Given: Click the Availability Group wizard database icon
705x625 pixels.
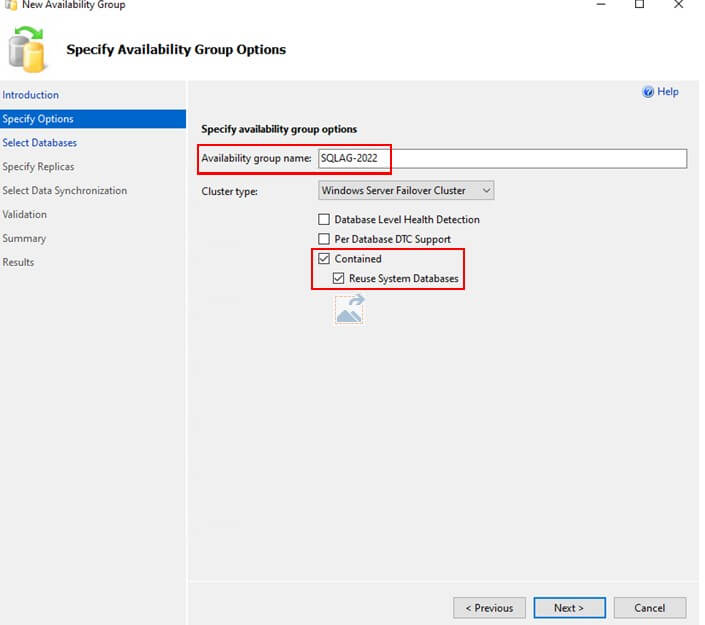Looking at the screenshot, I should [x=28, y=52].
